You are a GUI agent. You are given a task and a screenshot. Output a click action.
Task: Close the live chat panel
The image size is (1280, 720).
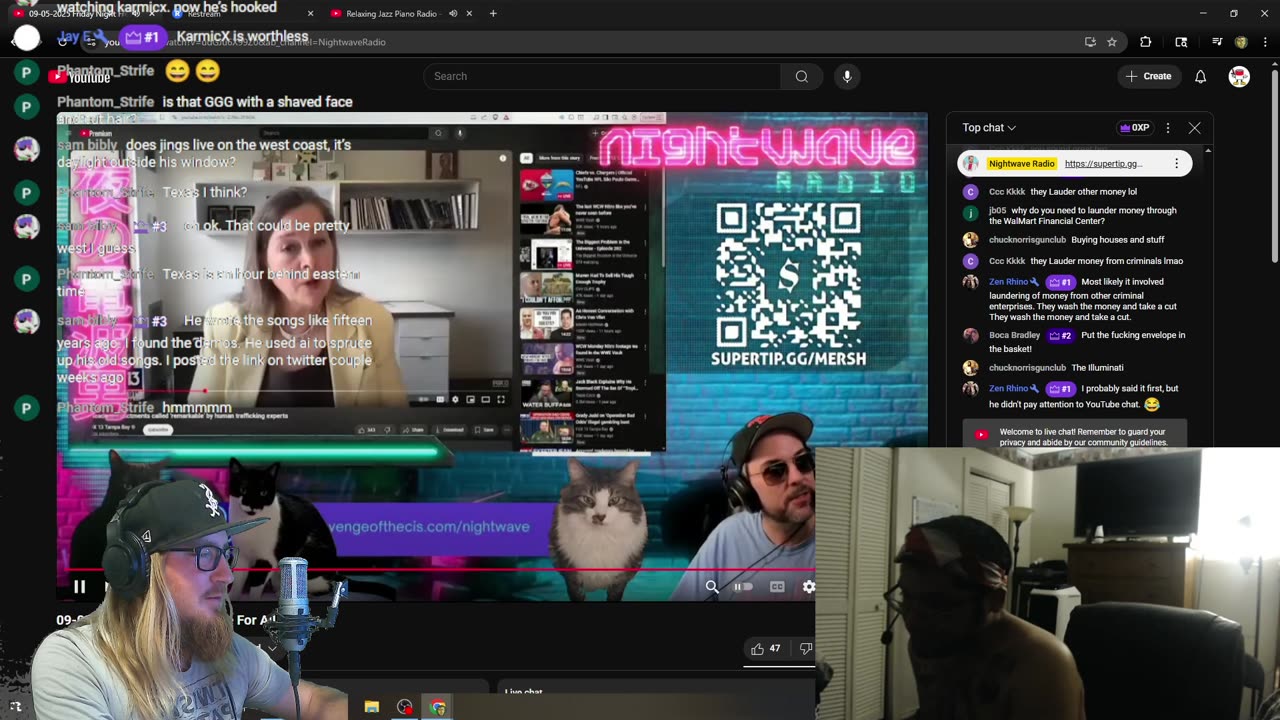1194,128
